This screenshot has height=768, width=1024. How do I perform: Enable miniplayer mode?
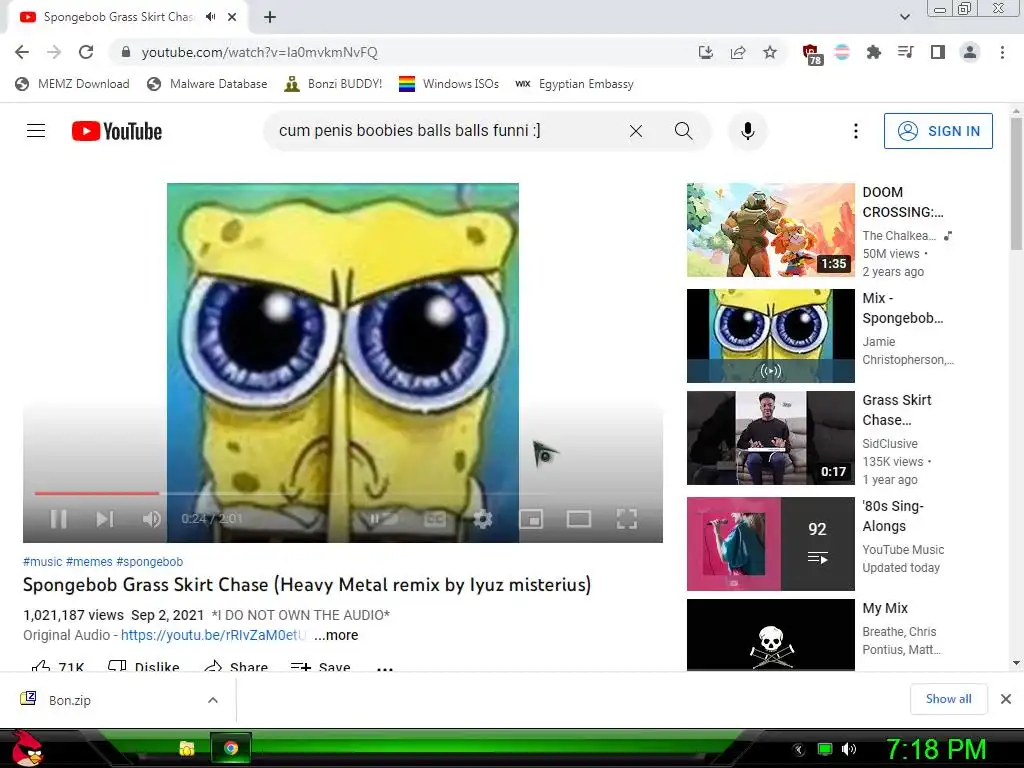point(531,519)
